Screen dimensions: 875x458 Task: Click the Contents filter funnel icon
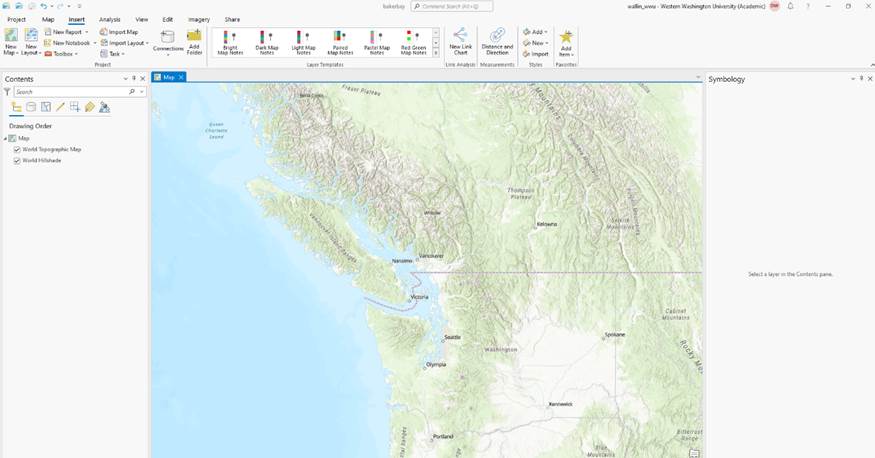coord(7,91)
